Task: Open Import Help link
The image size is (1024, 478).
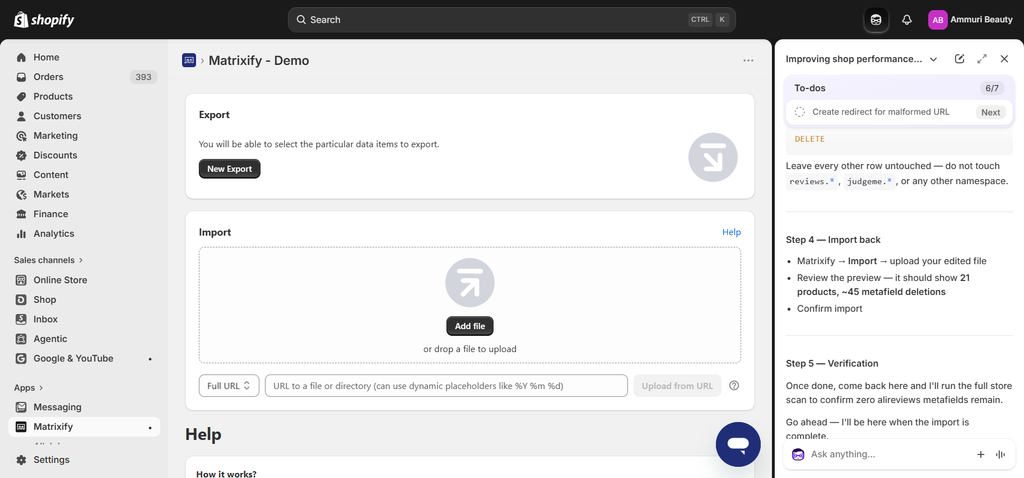Action: (731, 232)
